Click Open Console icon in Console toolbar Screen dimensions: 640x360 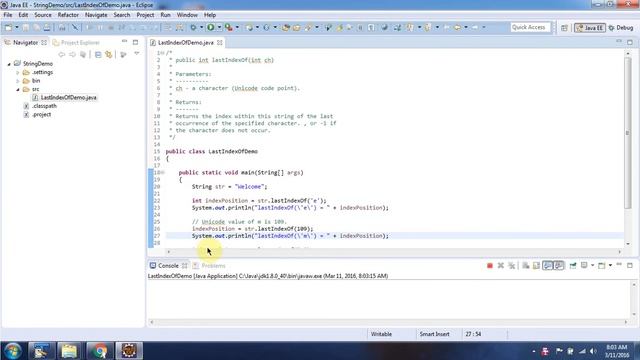click(602, 266)
